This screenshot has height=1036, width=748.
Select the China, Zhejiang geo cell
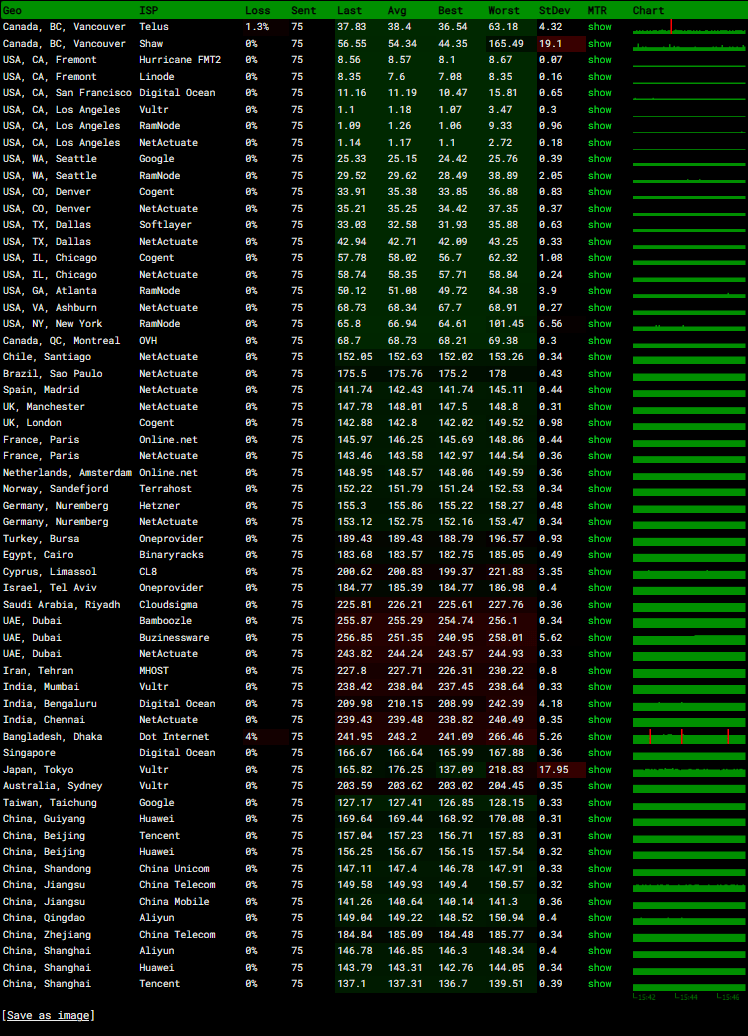[47, 935]
